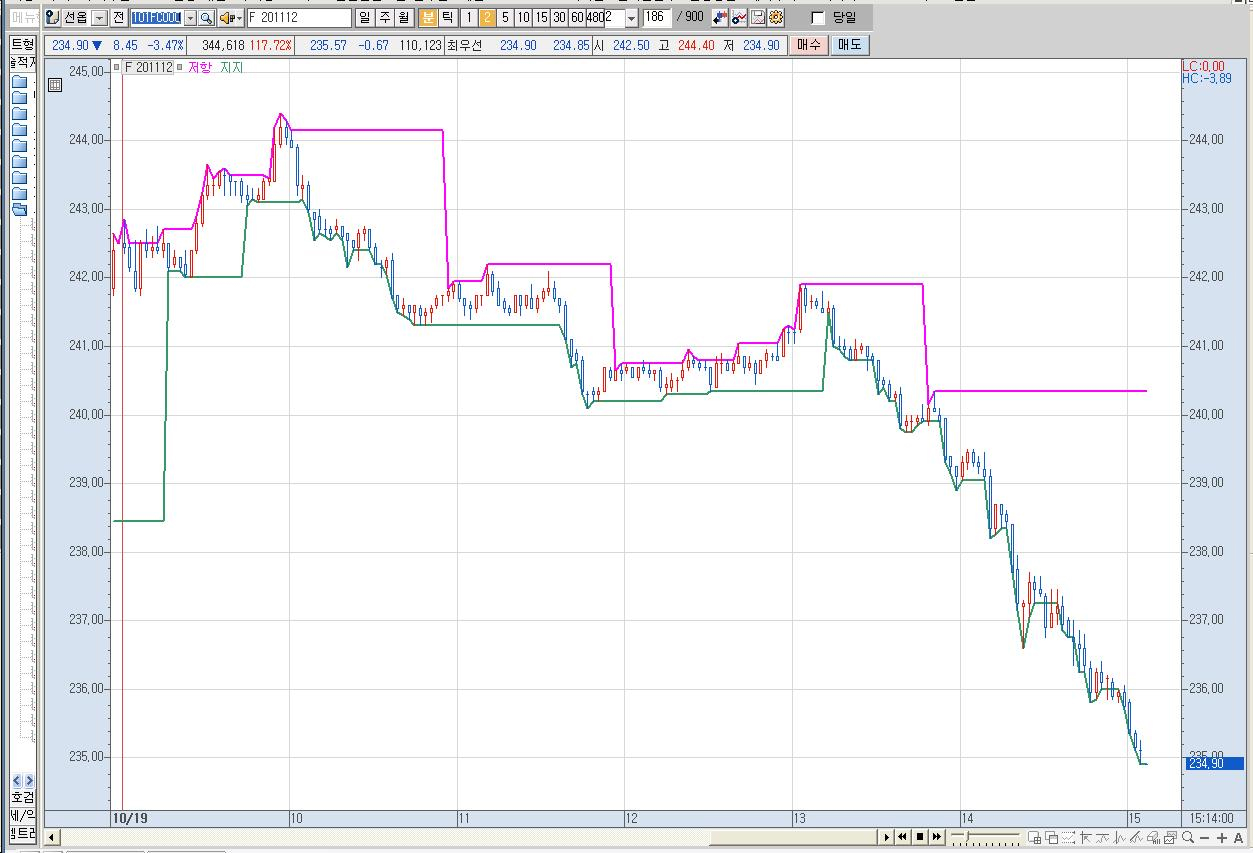Click the 매수 buy button

coord(809,45)
